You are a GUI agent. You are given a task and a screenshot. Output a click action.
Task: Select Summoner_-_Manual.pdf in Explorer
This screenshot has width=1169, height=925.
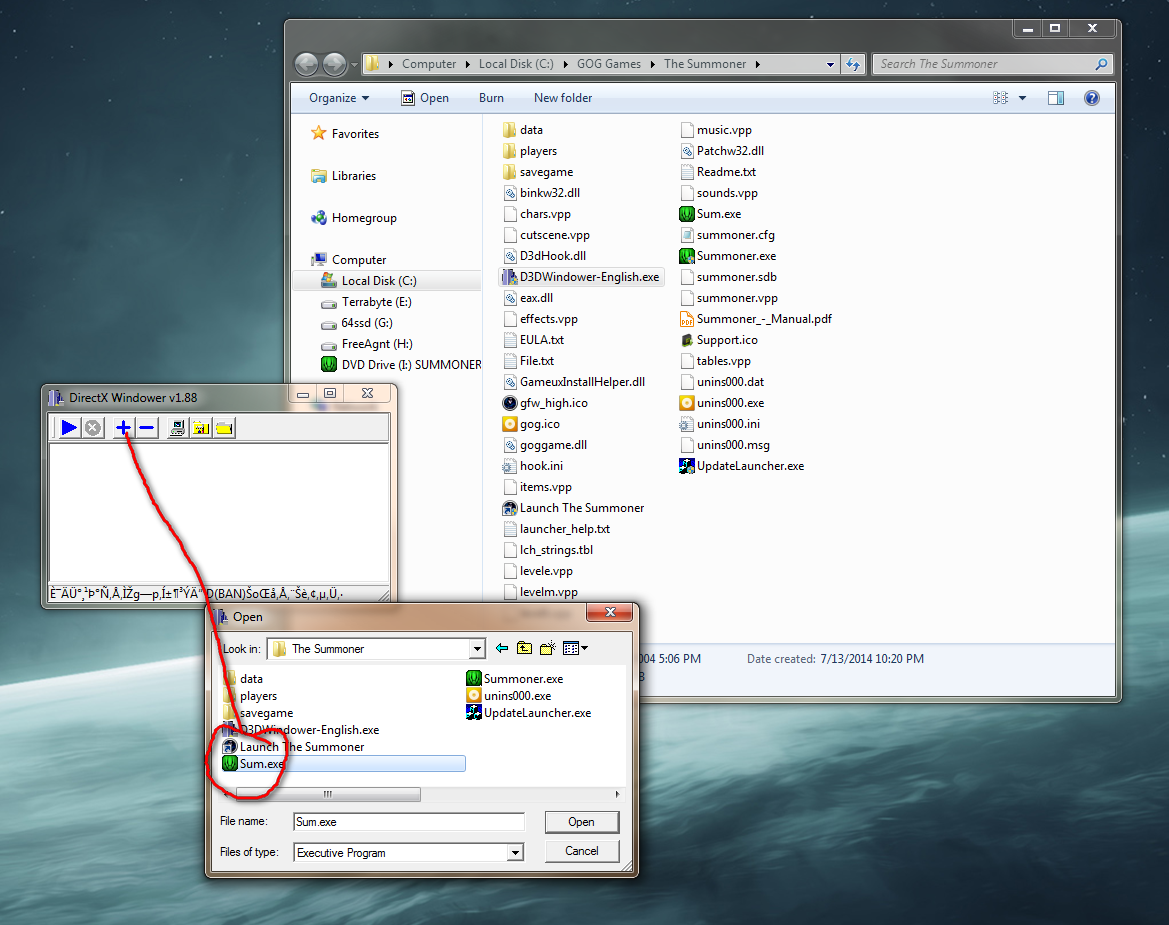pyautogui.click(x=755, y=319)
